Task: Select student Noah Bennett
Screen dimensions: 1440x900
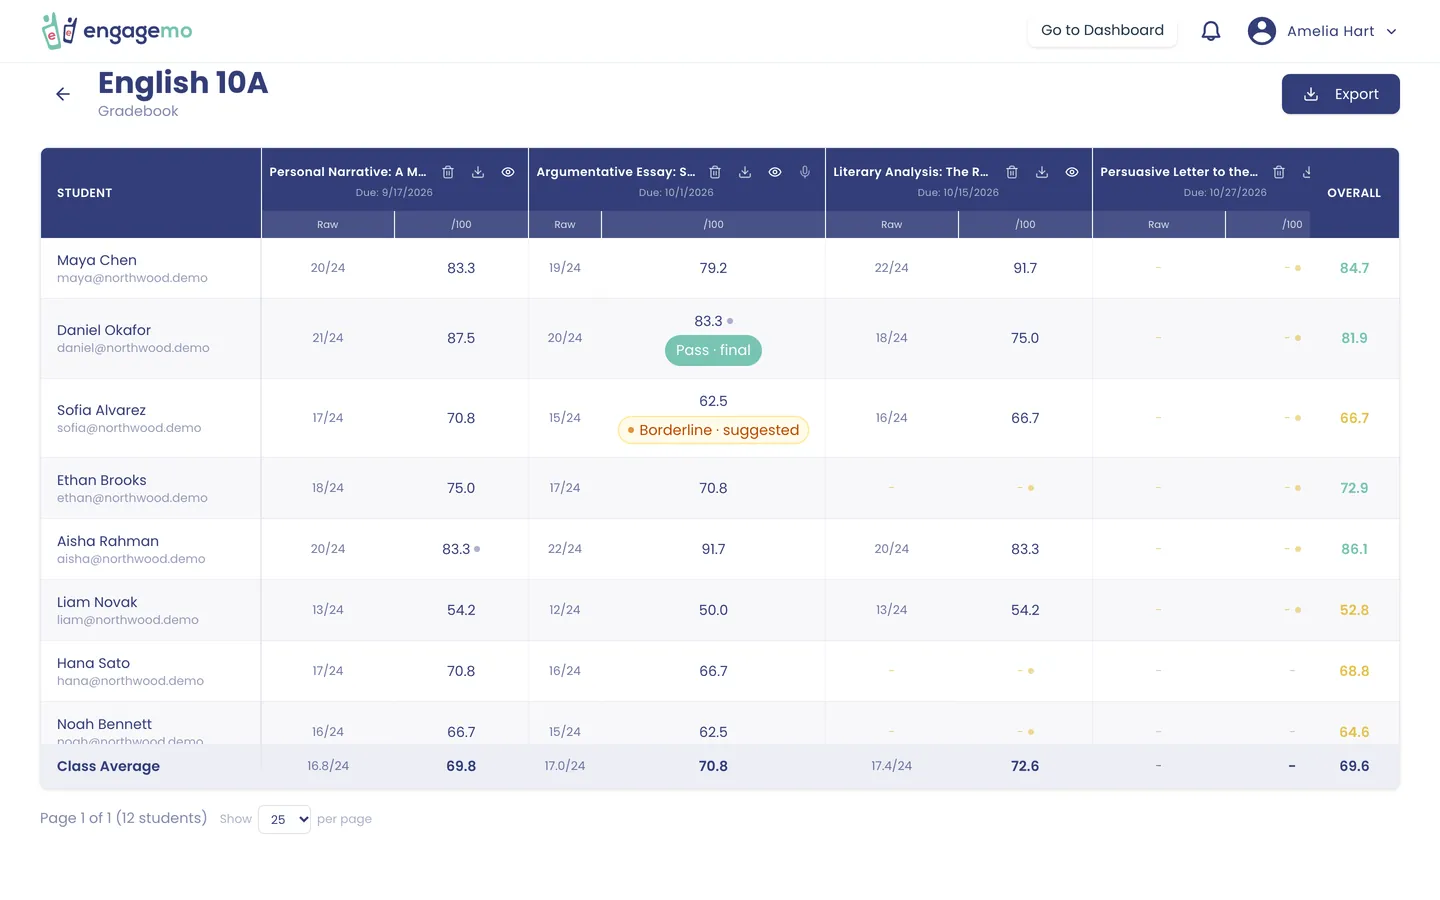Action: point(104,724)
